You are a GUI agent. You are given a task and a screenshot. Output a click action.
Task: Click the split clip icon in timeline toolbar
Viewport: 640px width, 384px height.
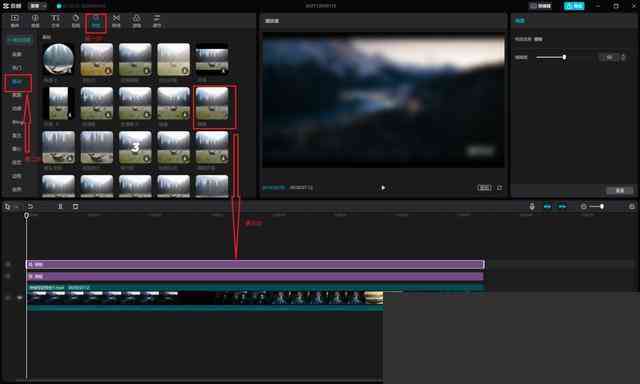[60, 206]
